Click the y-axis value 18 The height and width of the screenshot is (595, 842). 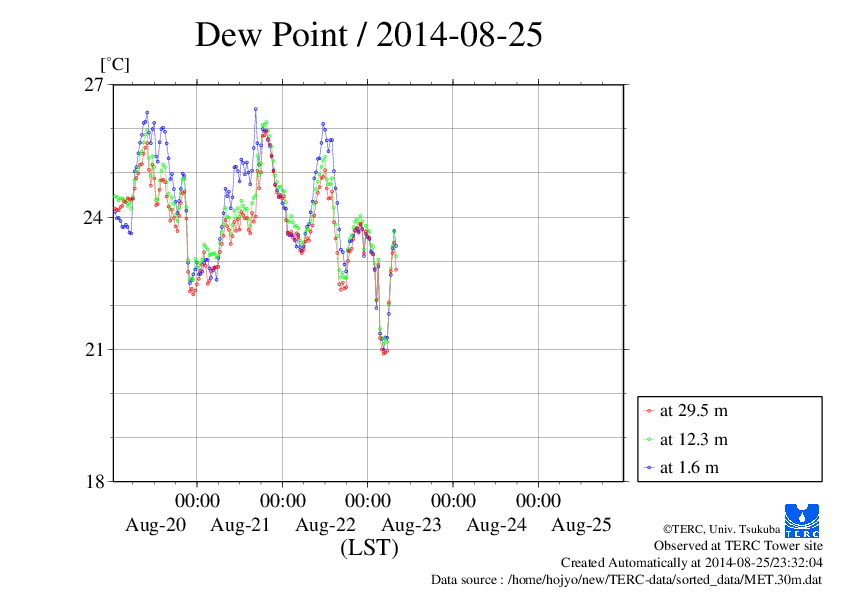click(x=94, y=482)
